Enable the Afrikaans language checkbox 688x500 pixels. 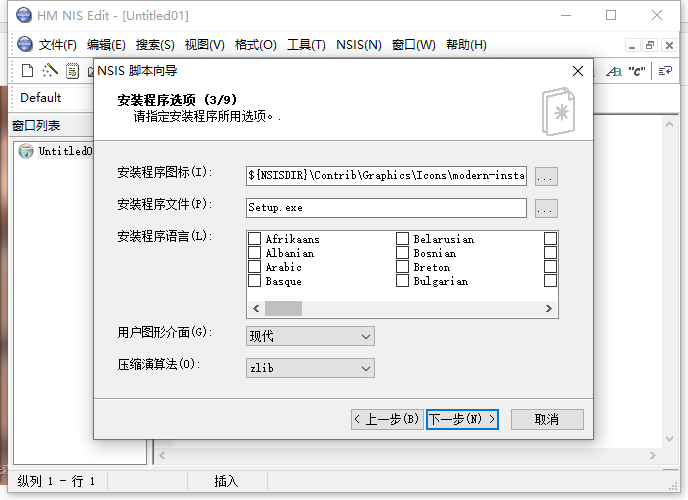click(254, 239)
